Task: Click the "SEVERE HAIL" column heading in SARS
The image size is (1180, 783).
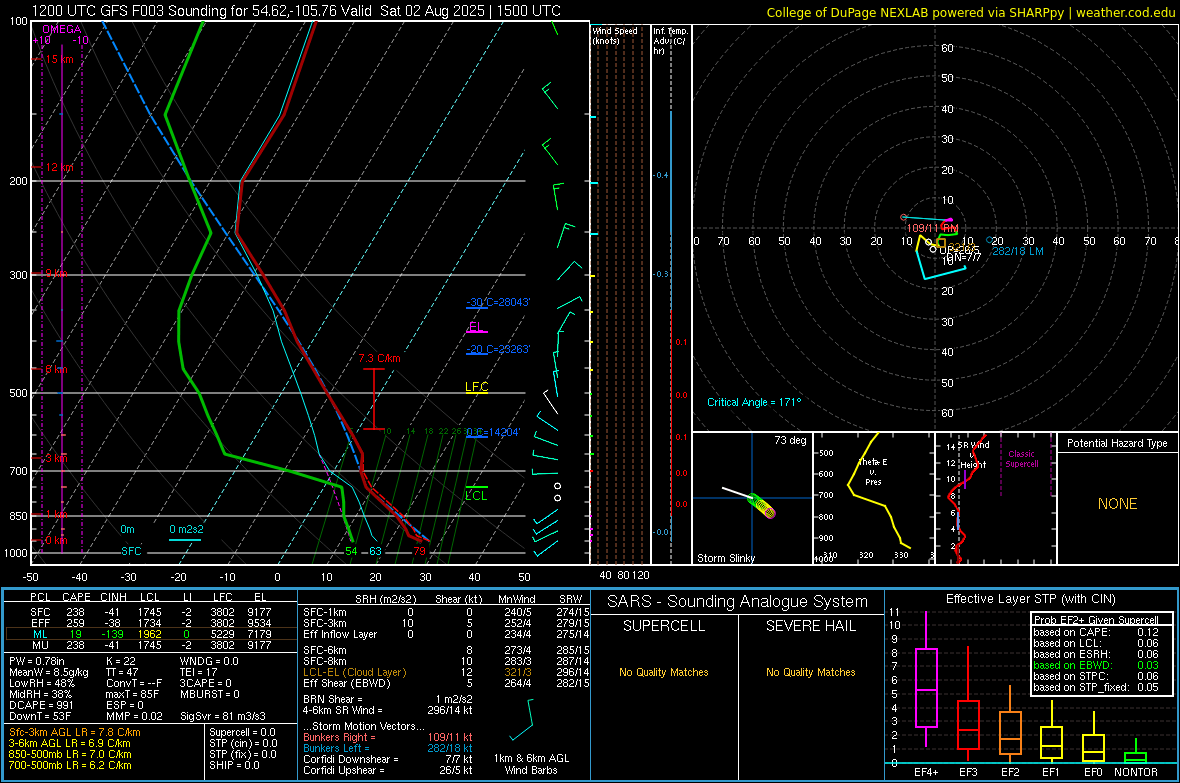Action: pos(810,626)
